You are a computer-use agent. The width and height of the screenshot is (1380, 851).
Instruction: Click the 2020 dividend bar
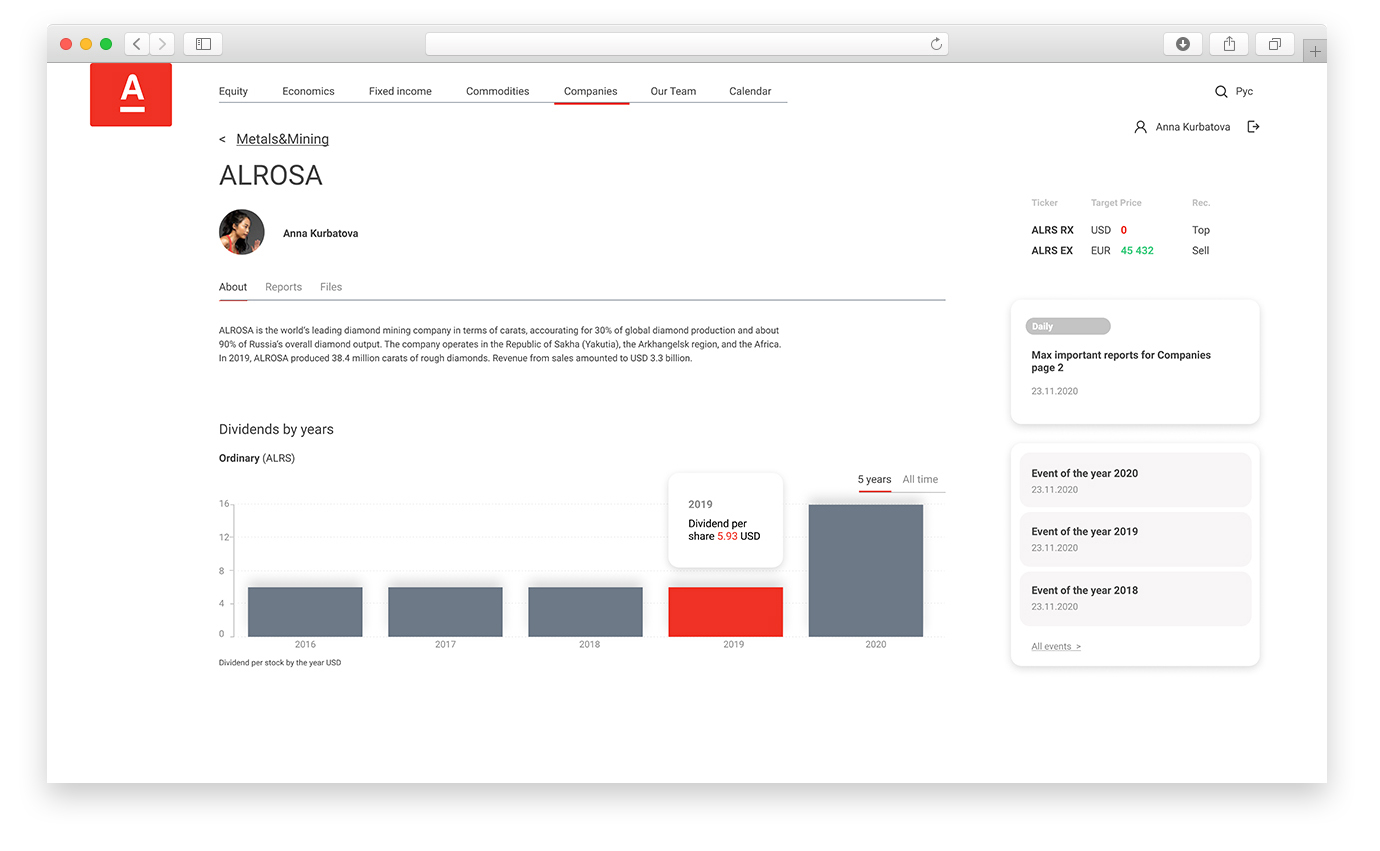pos(865,570)
